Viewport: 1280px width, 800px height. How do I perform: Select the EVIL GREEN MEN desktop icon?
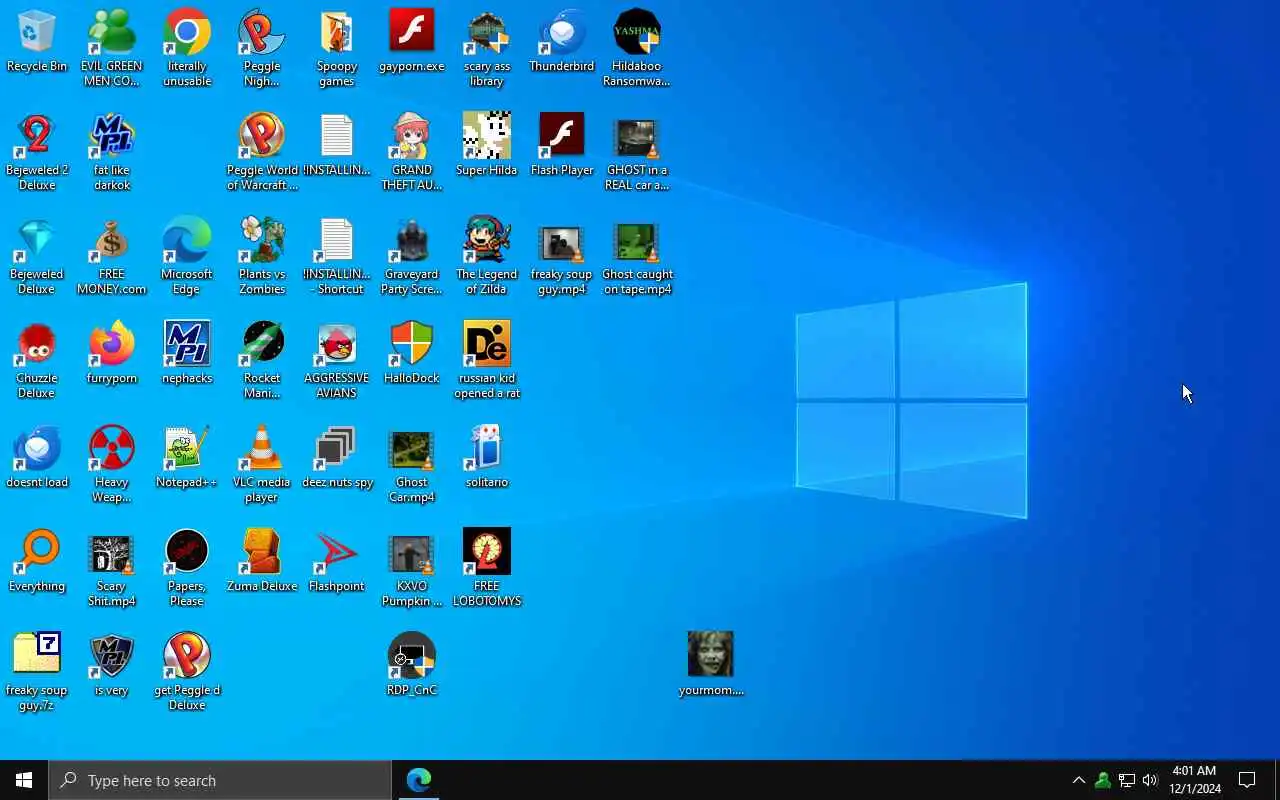coord(112,33)
